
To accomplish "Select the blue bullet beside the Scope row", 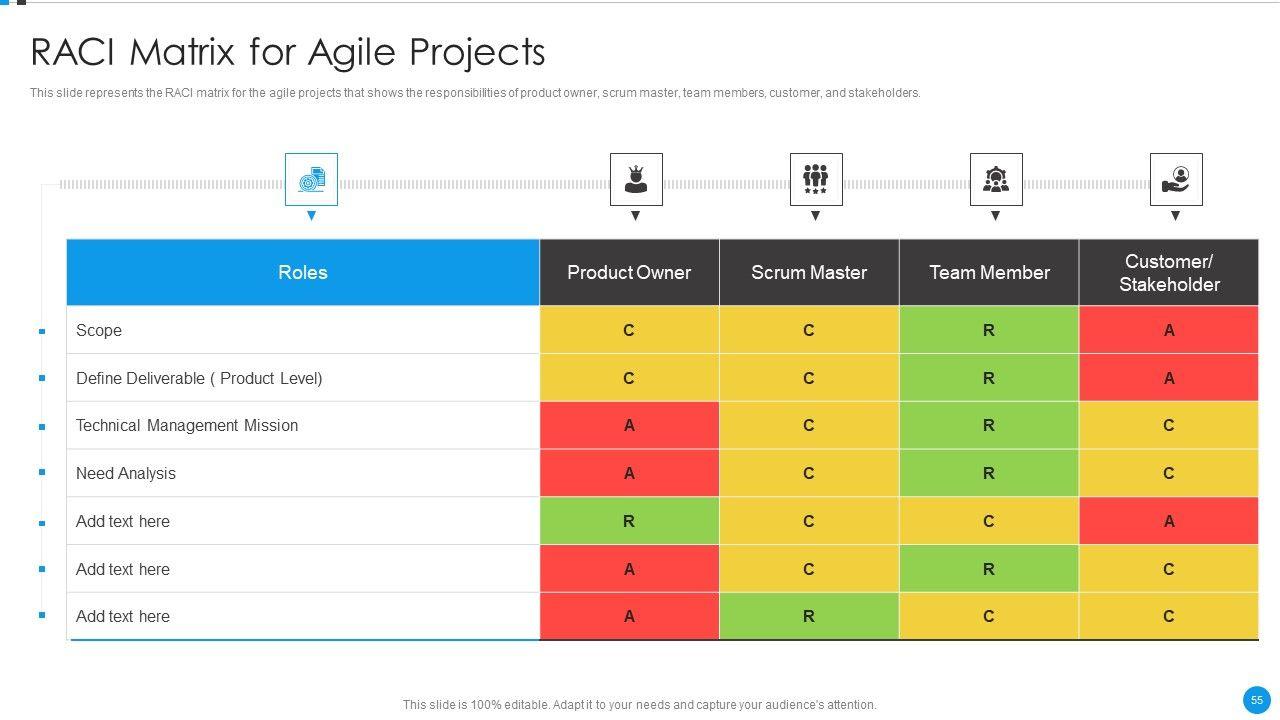I will click(42, 331).
